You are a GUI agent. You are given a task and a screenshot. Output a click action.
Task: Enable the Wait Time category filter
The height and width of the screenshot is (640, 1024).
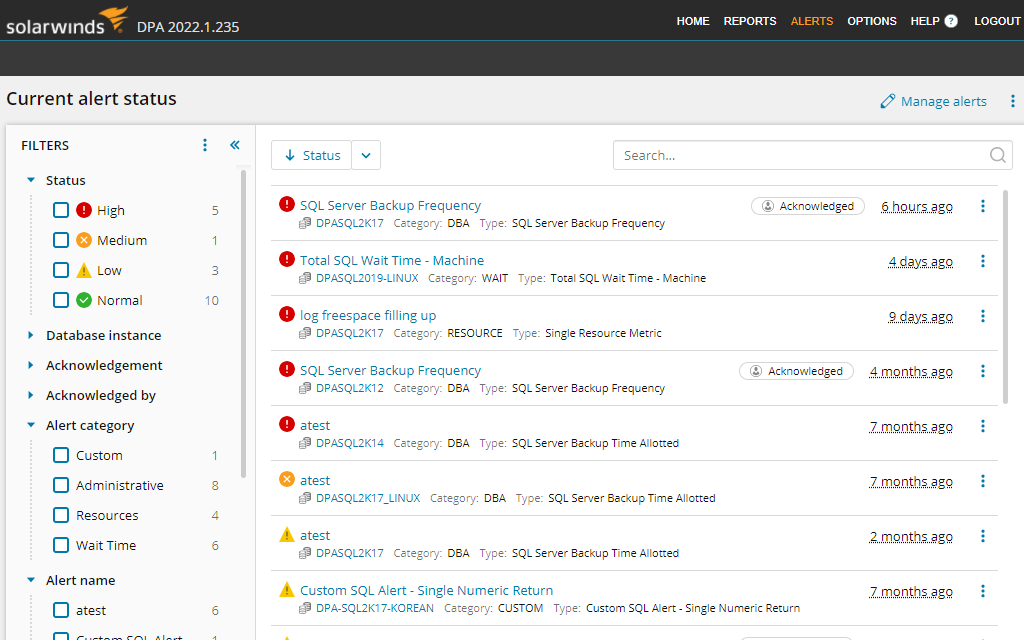click(61, 545)
